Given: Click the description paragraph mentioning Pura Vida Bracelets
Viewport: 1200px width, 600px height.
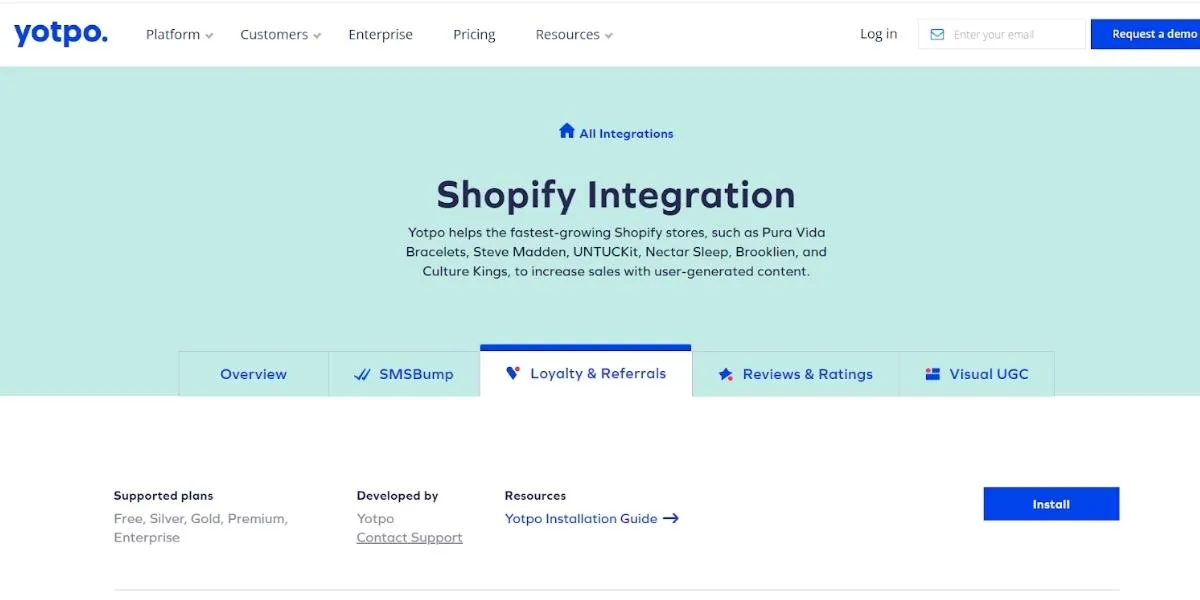Looking at the screenshot, I should pos(616,252).
